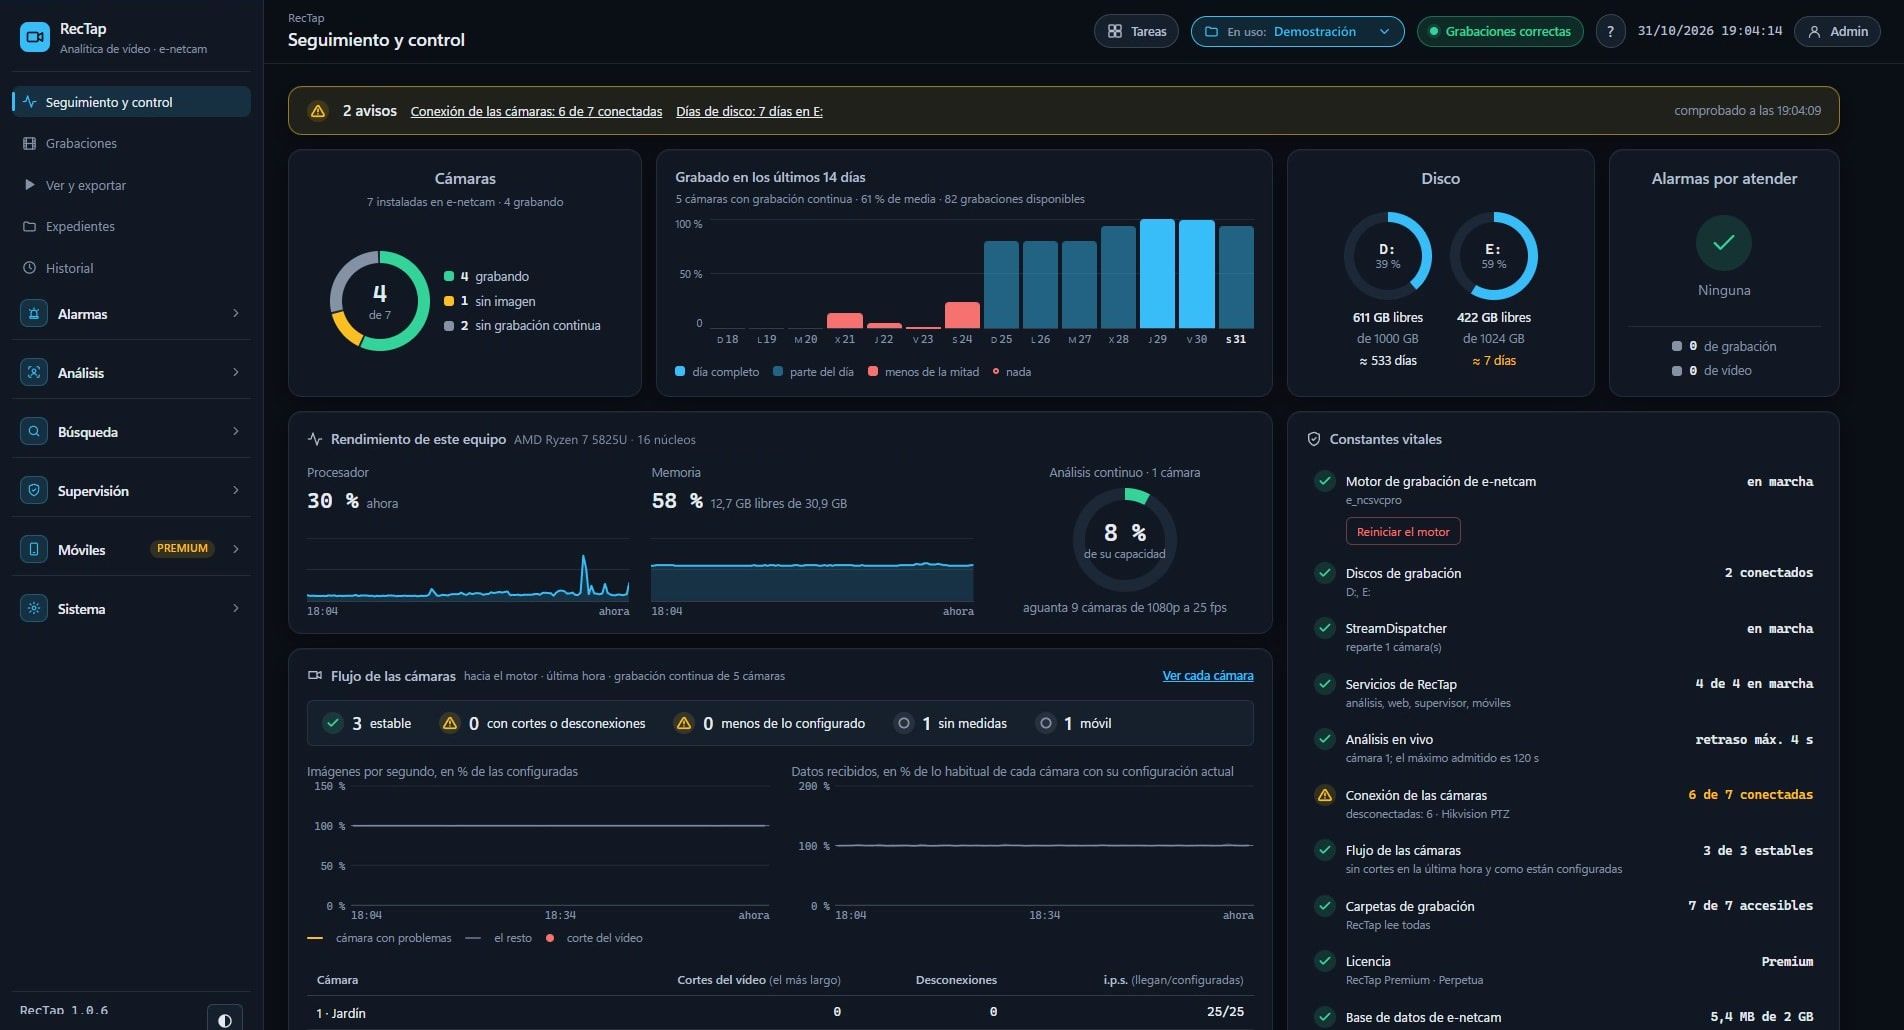Click the check icon beside Motor de grabación
Screen dimensions: 1904x1030
[1325, 481]
